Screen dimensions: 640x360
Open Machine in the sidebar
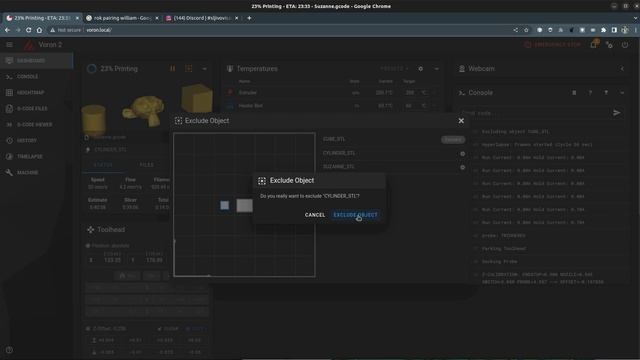point(37,172)
